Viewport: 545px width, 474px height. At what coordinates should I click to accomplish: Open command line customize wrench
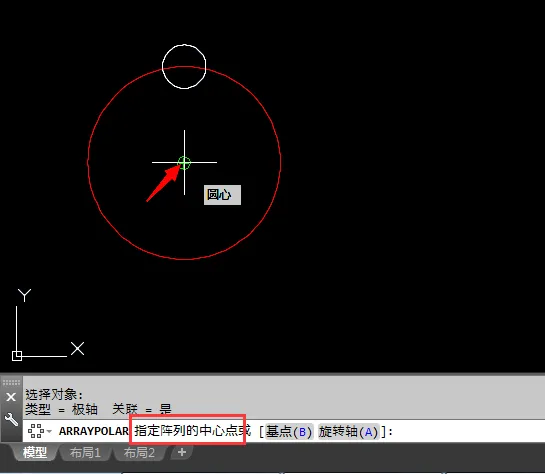pyautogui.click(x=11, y=419)
